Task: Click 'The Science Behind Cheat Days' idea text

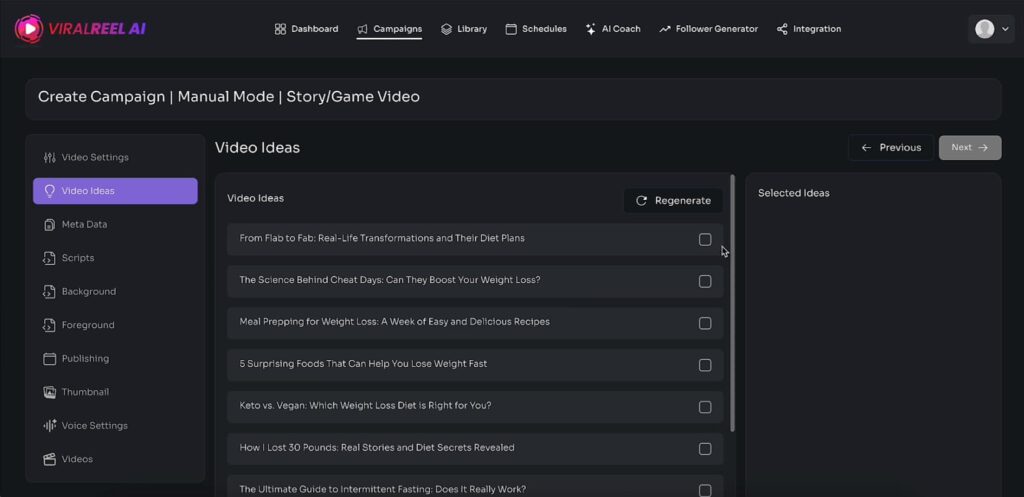Action: [x=390, y=280]
